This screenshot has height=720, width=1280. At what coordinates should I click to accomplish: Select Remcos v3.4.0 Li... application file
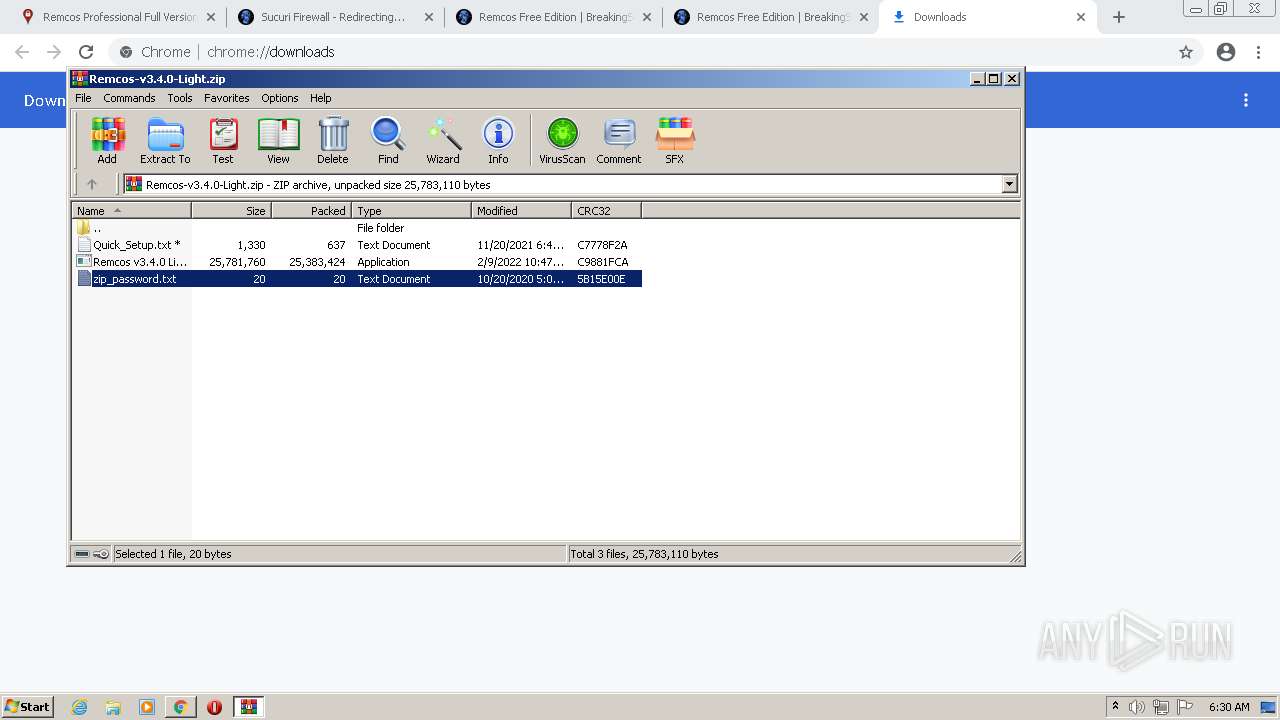[x=357, y=262]
